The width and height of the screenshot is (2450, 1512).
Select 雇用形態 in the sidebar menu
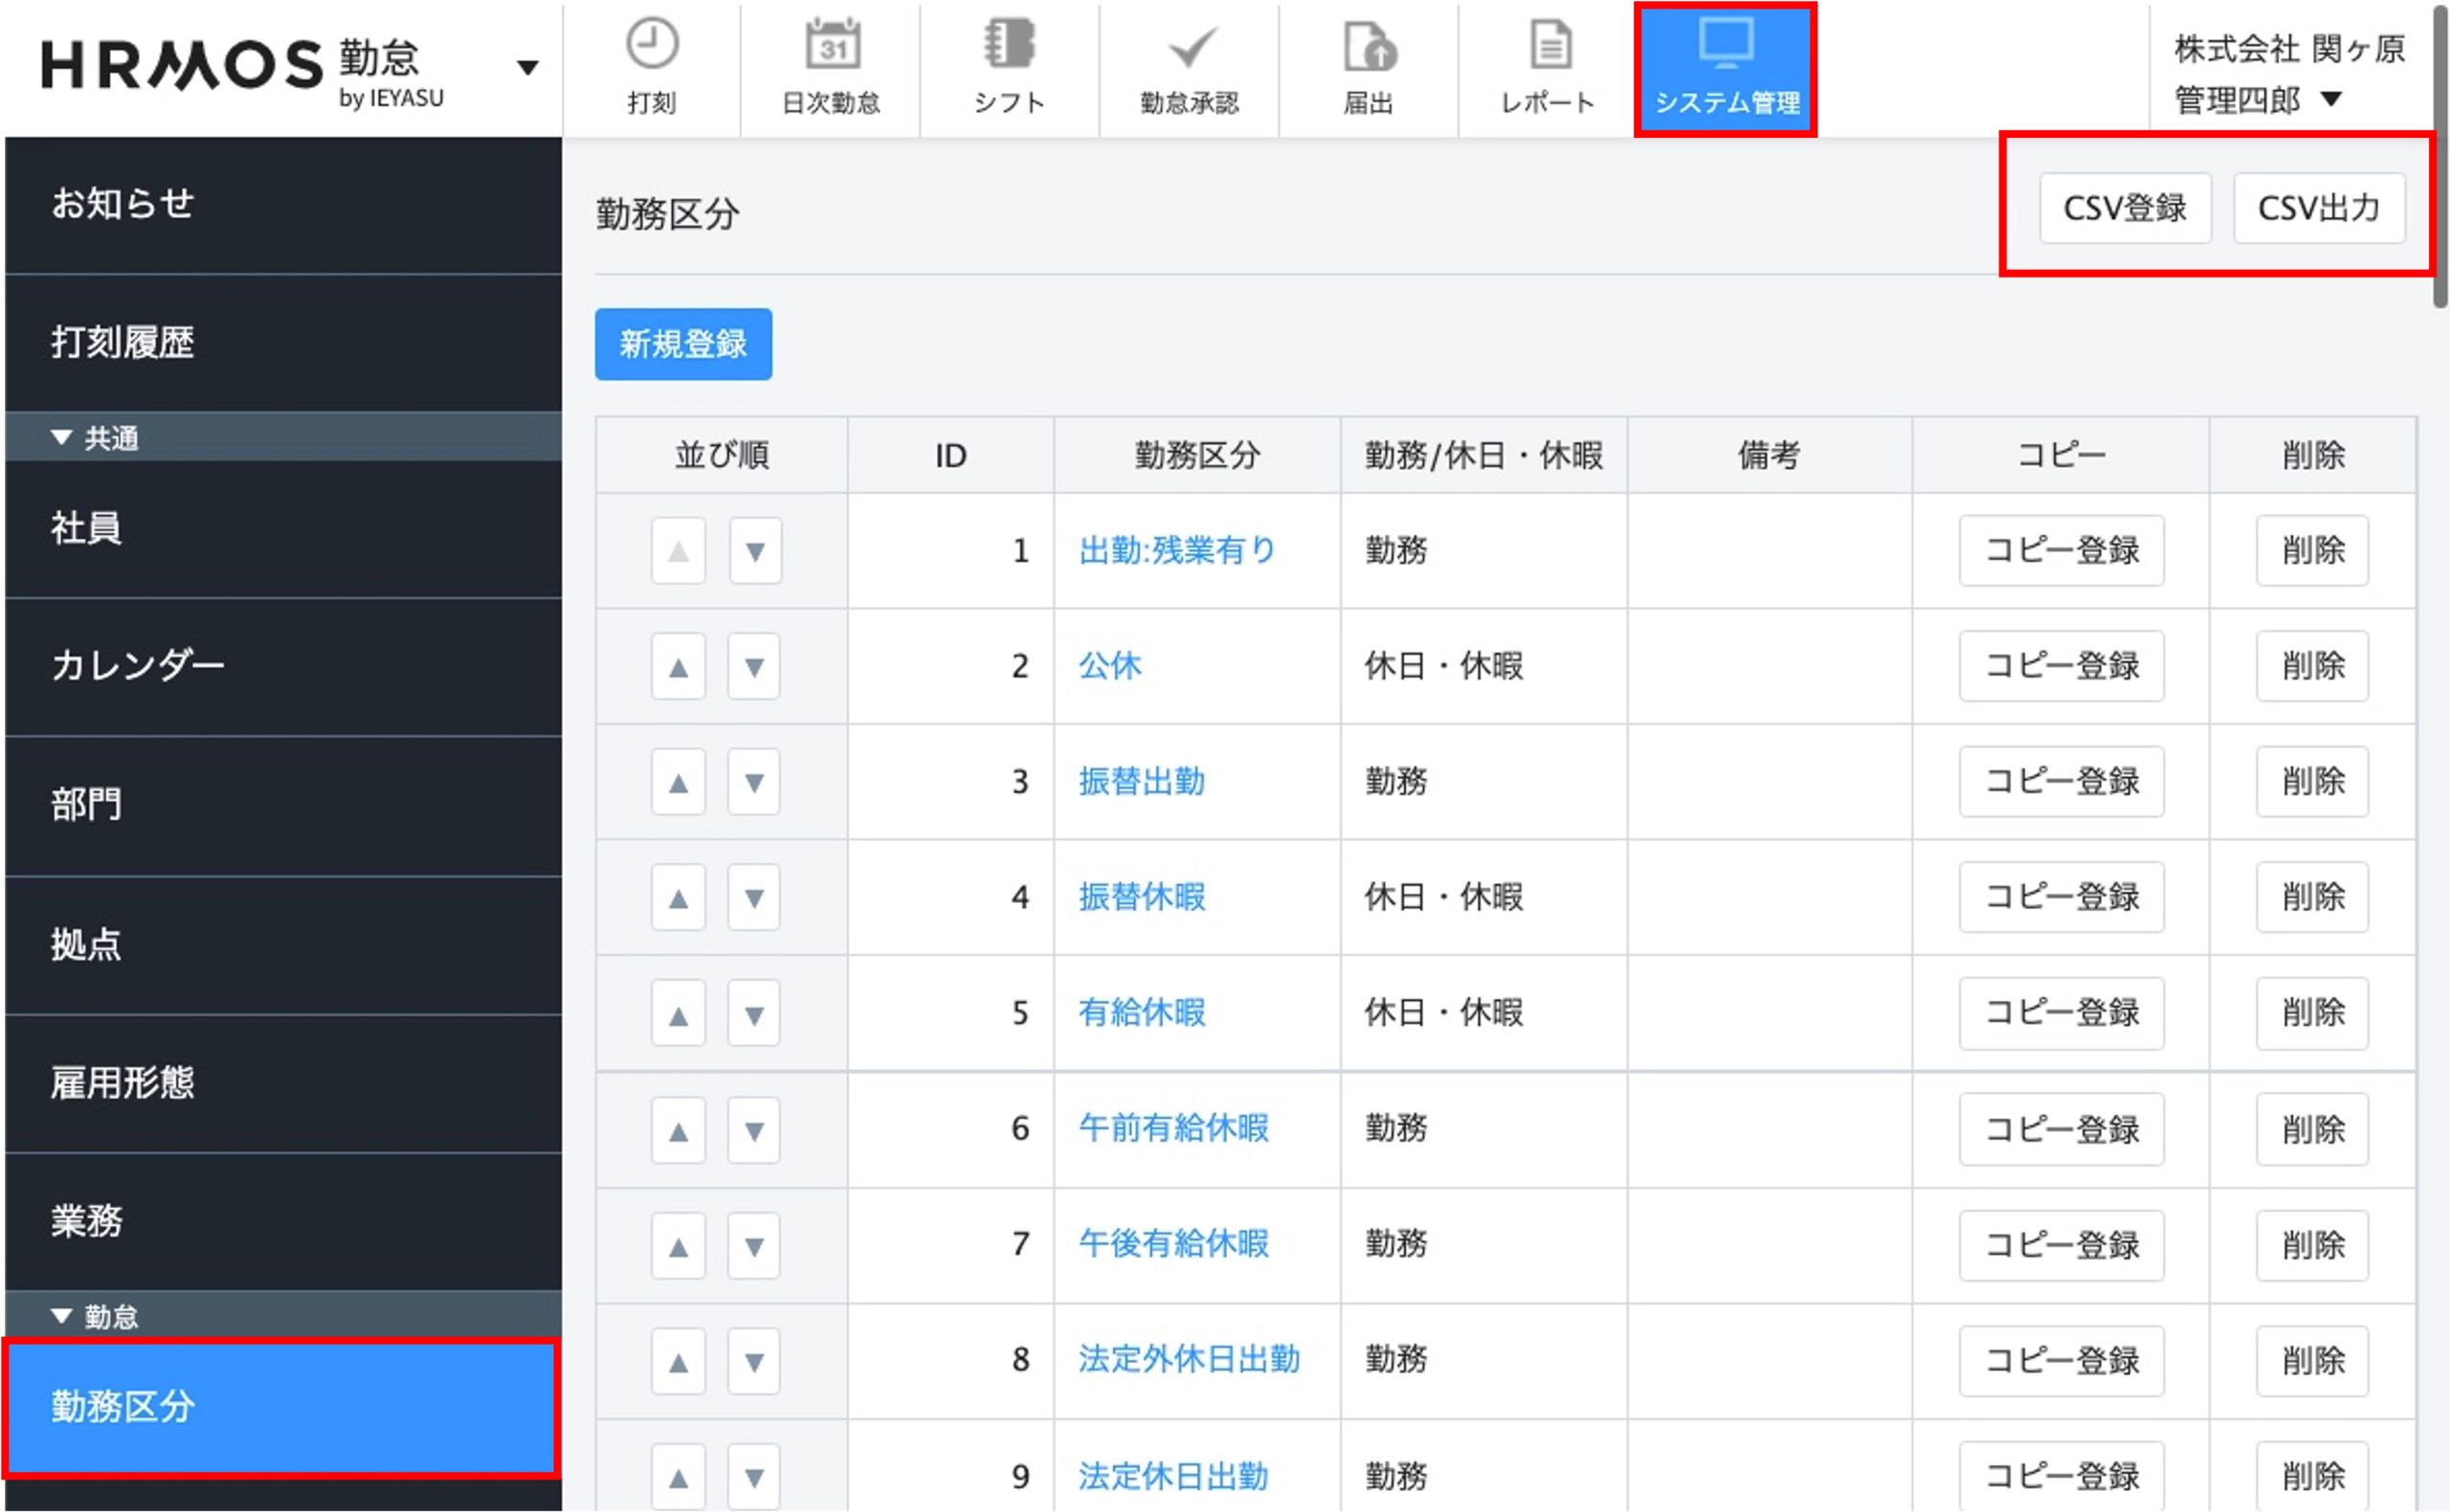(122, 1083)
